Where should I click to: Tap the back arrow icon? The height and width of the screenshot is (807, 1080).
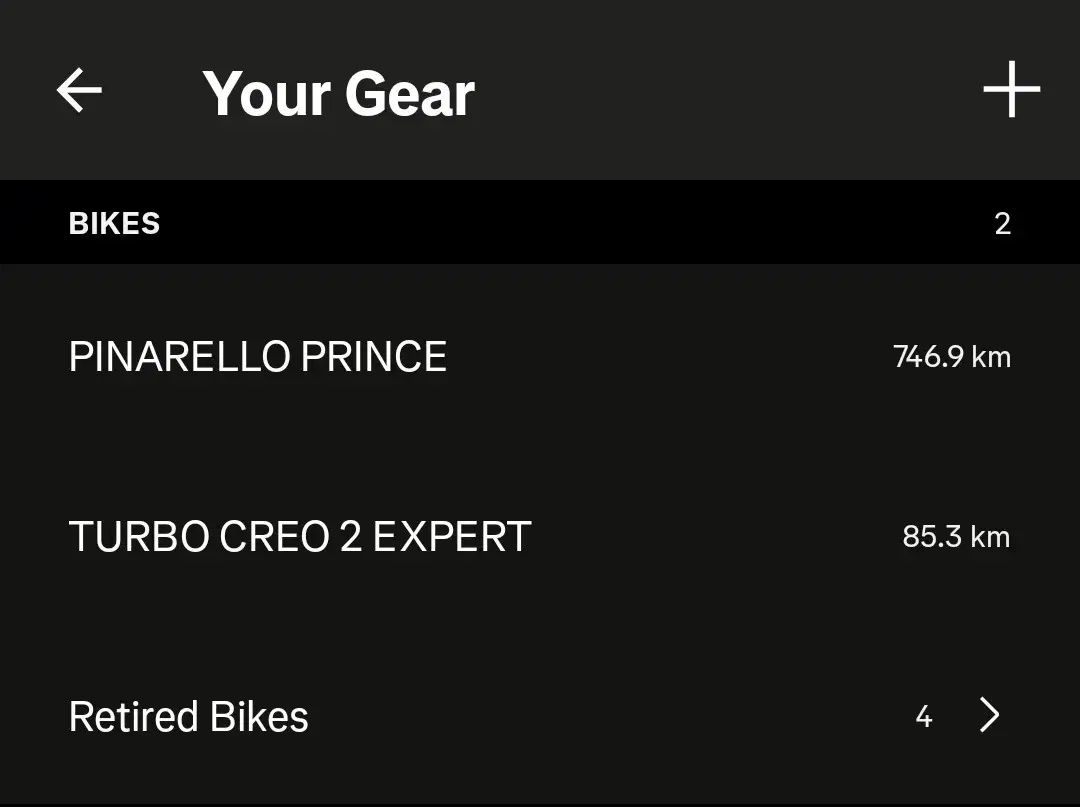(79, 91)
